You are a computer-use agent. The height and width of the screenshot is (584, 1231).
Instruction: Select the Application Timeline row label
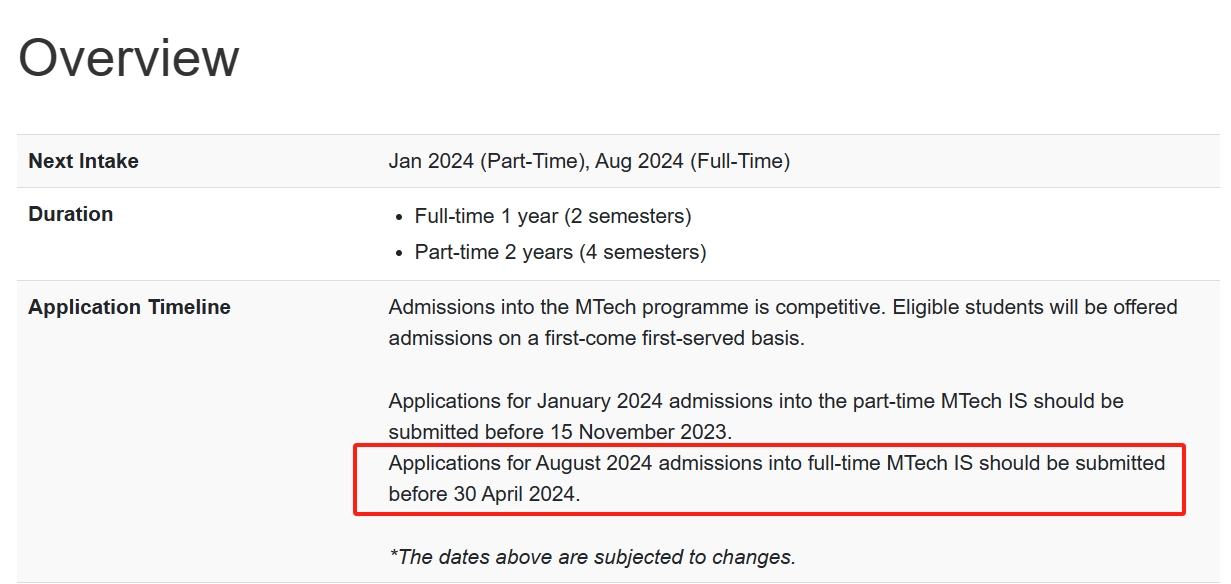pos(130,307)
